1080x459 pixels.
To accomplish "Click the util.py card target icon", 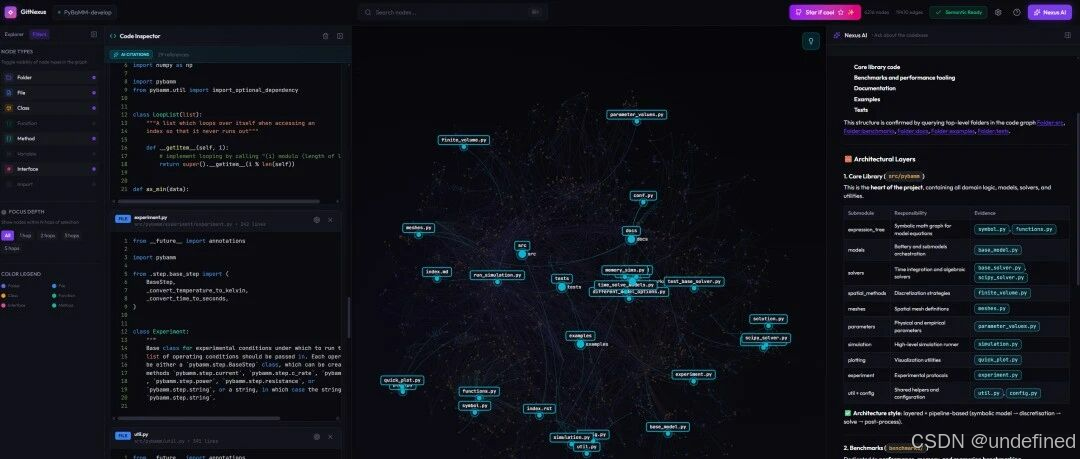I will (x=317, y=436).
